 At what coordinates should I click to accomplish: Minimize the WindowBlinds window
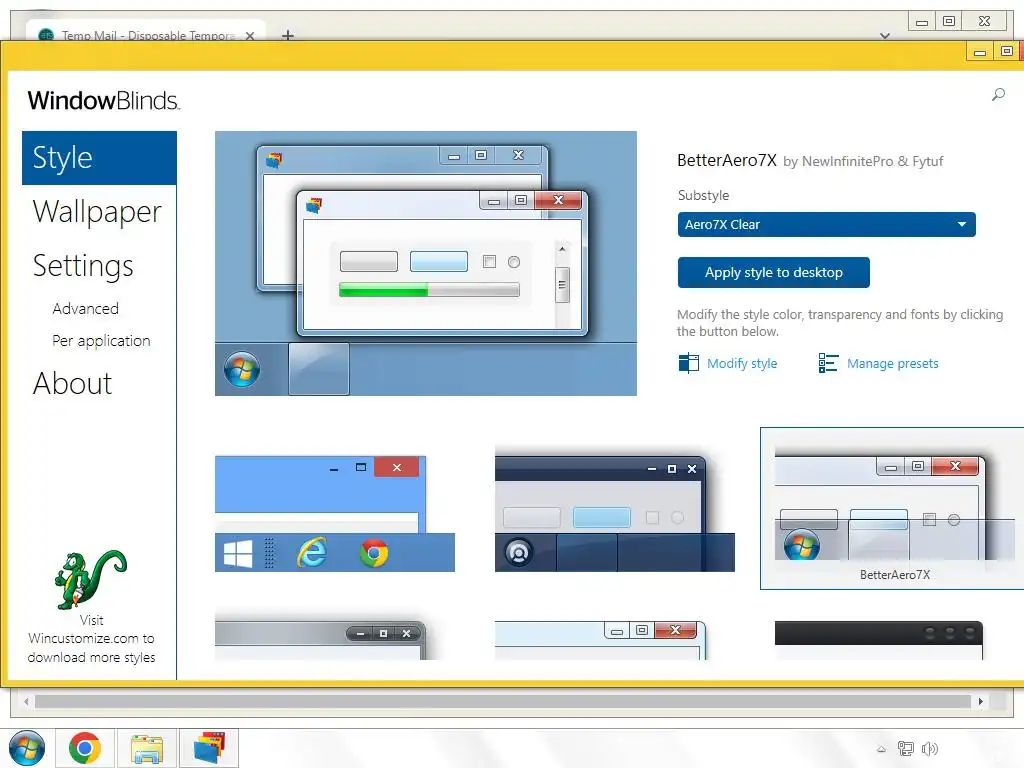click(980, 52)
